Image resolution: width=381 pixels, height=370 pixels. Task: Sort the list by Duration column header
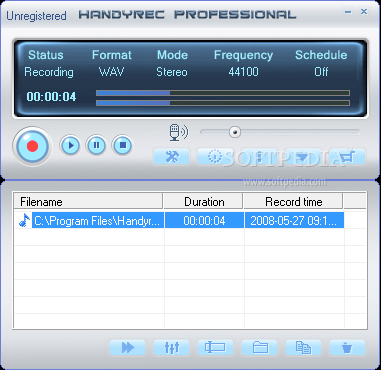[203, 202]
